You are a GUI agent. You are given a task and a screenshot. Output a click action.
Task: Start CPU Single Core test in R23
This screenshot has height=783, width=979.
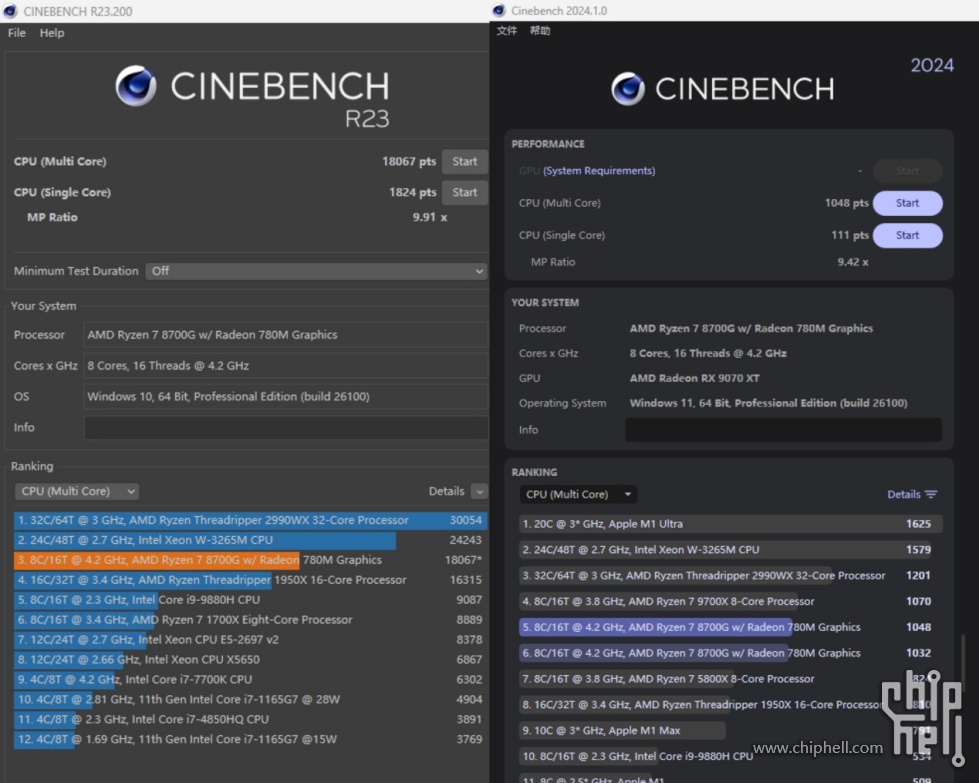tap(465, 192)
